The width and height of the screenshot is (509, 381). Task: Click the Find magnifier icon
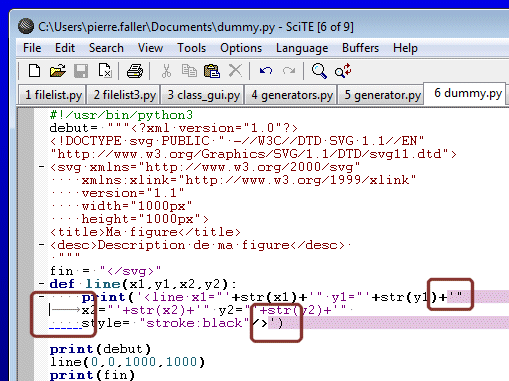[319, 71]
